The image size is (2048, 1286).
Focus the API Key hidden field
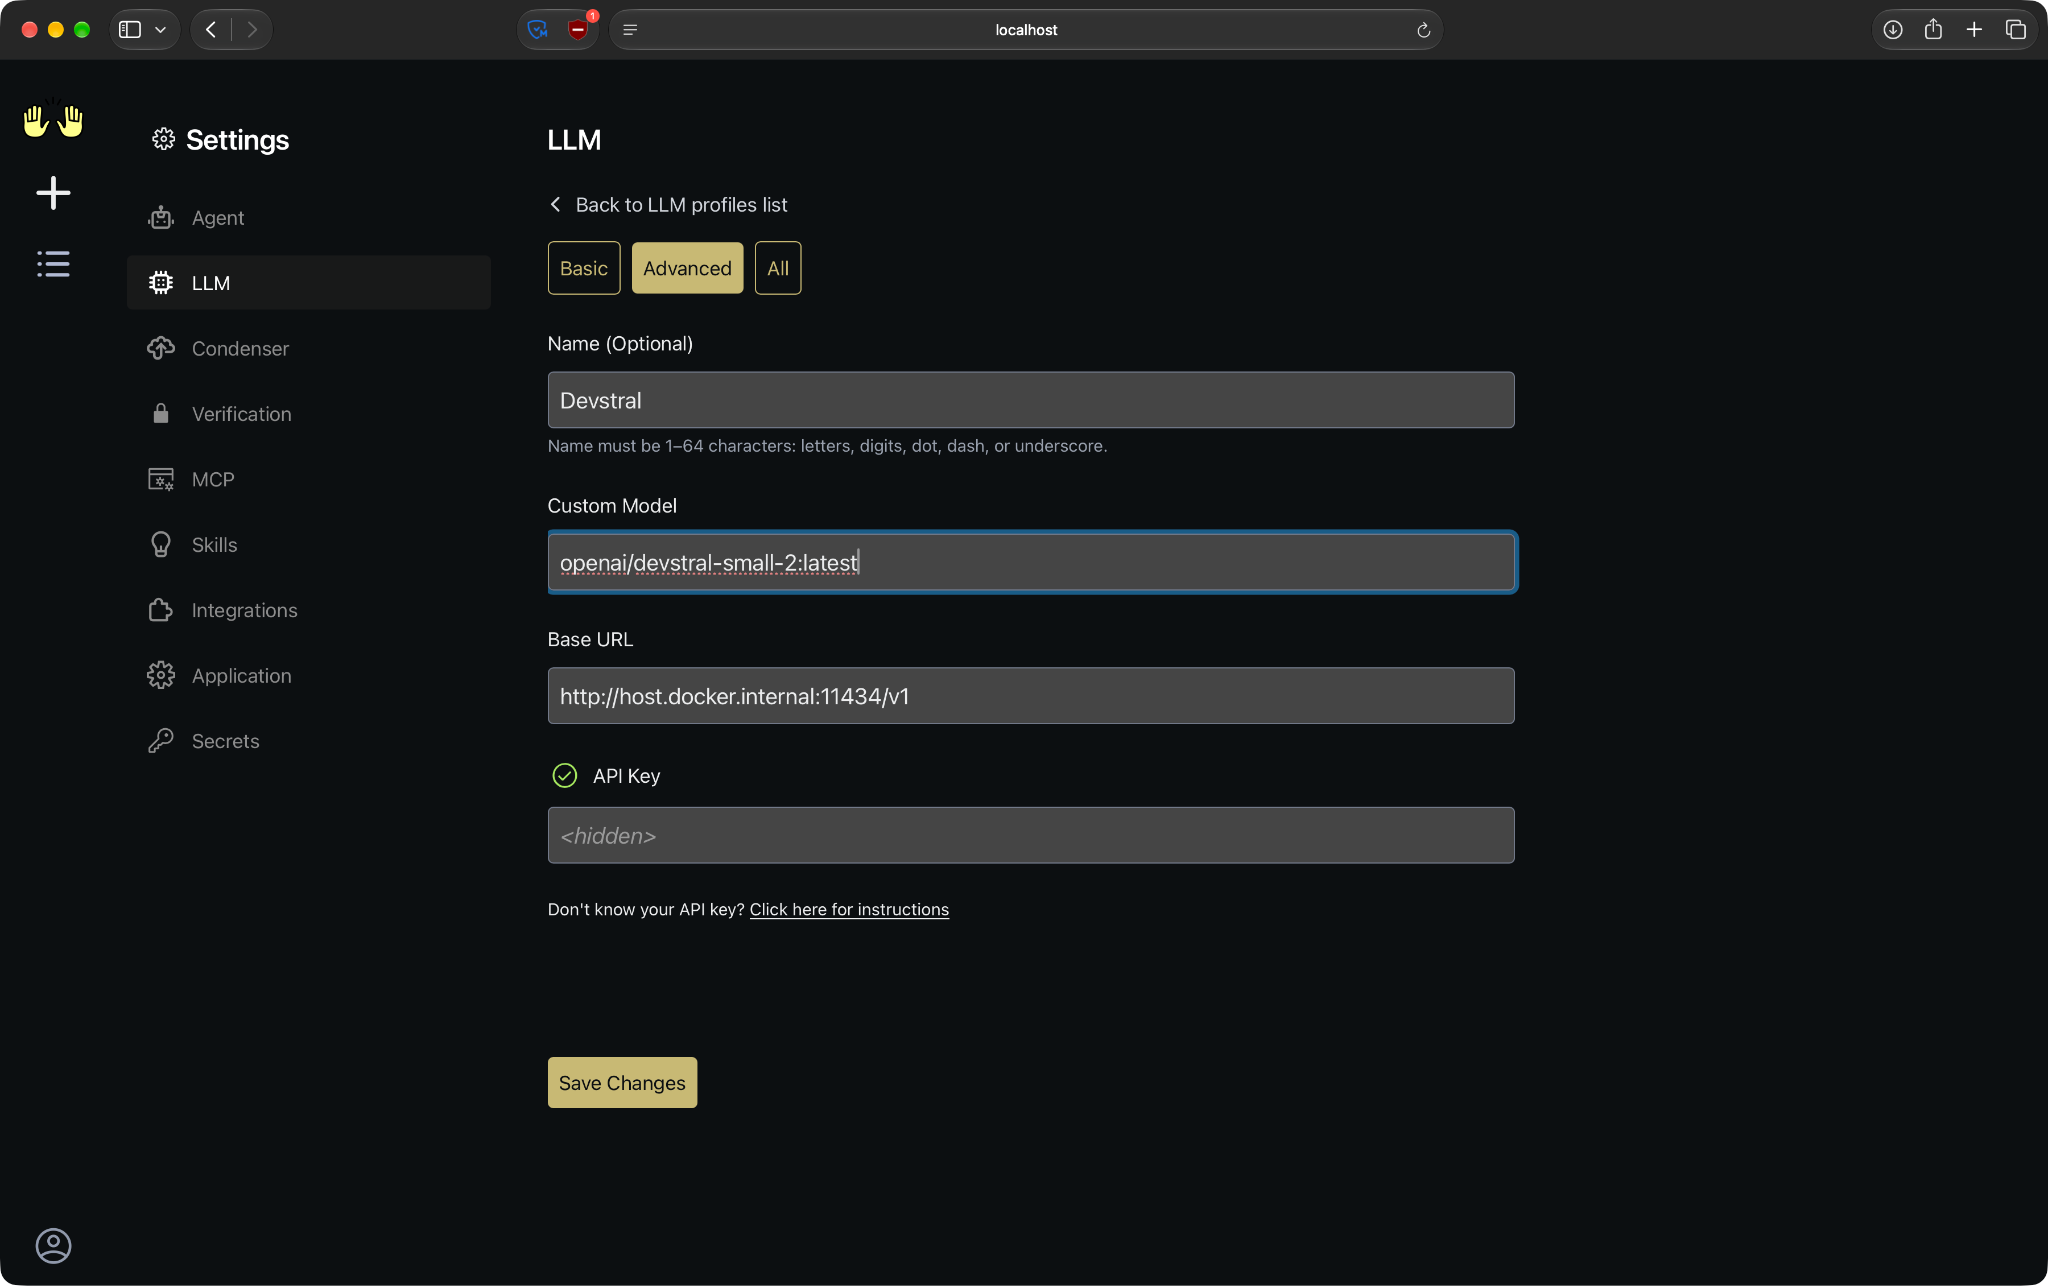[x=1031, y=835]
